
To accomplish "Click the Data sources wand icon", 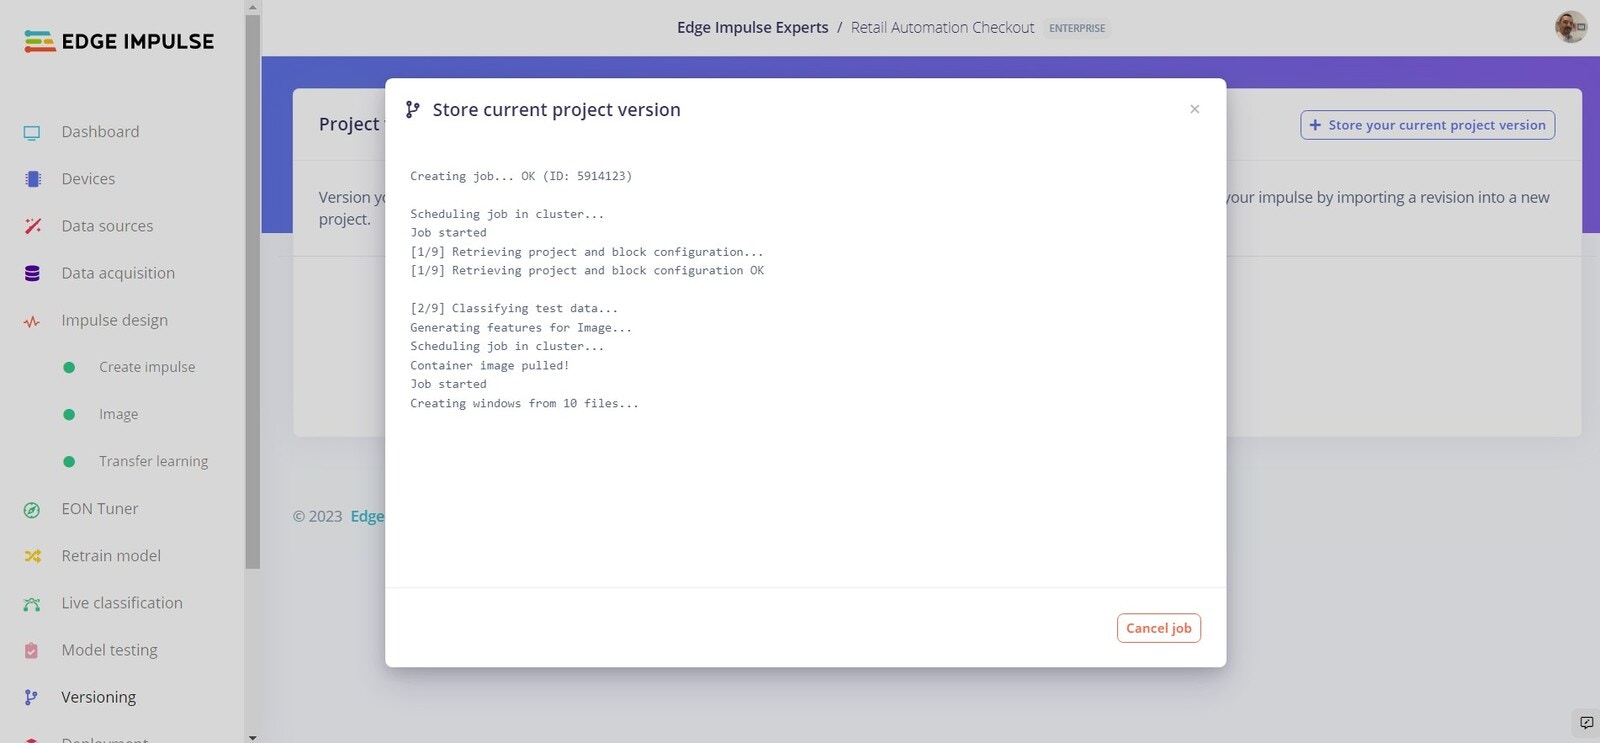I will 32,226.
